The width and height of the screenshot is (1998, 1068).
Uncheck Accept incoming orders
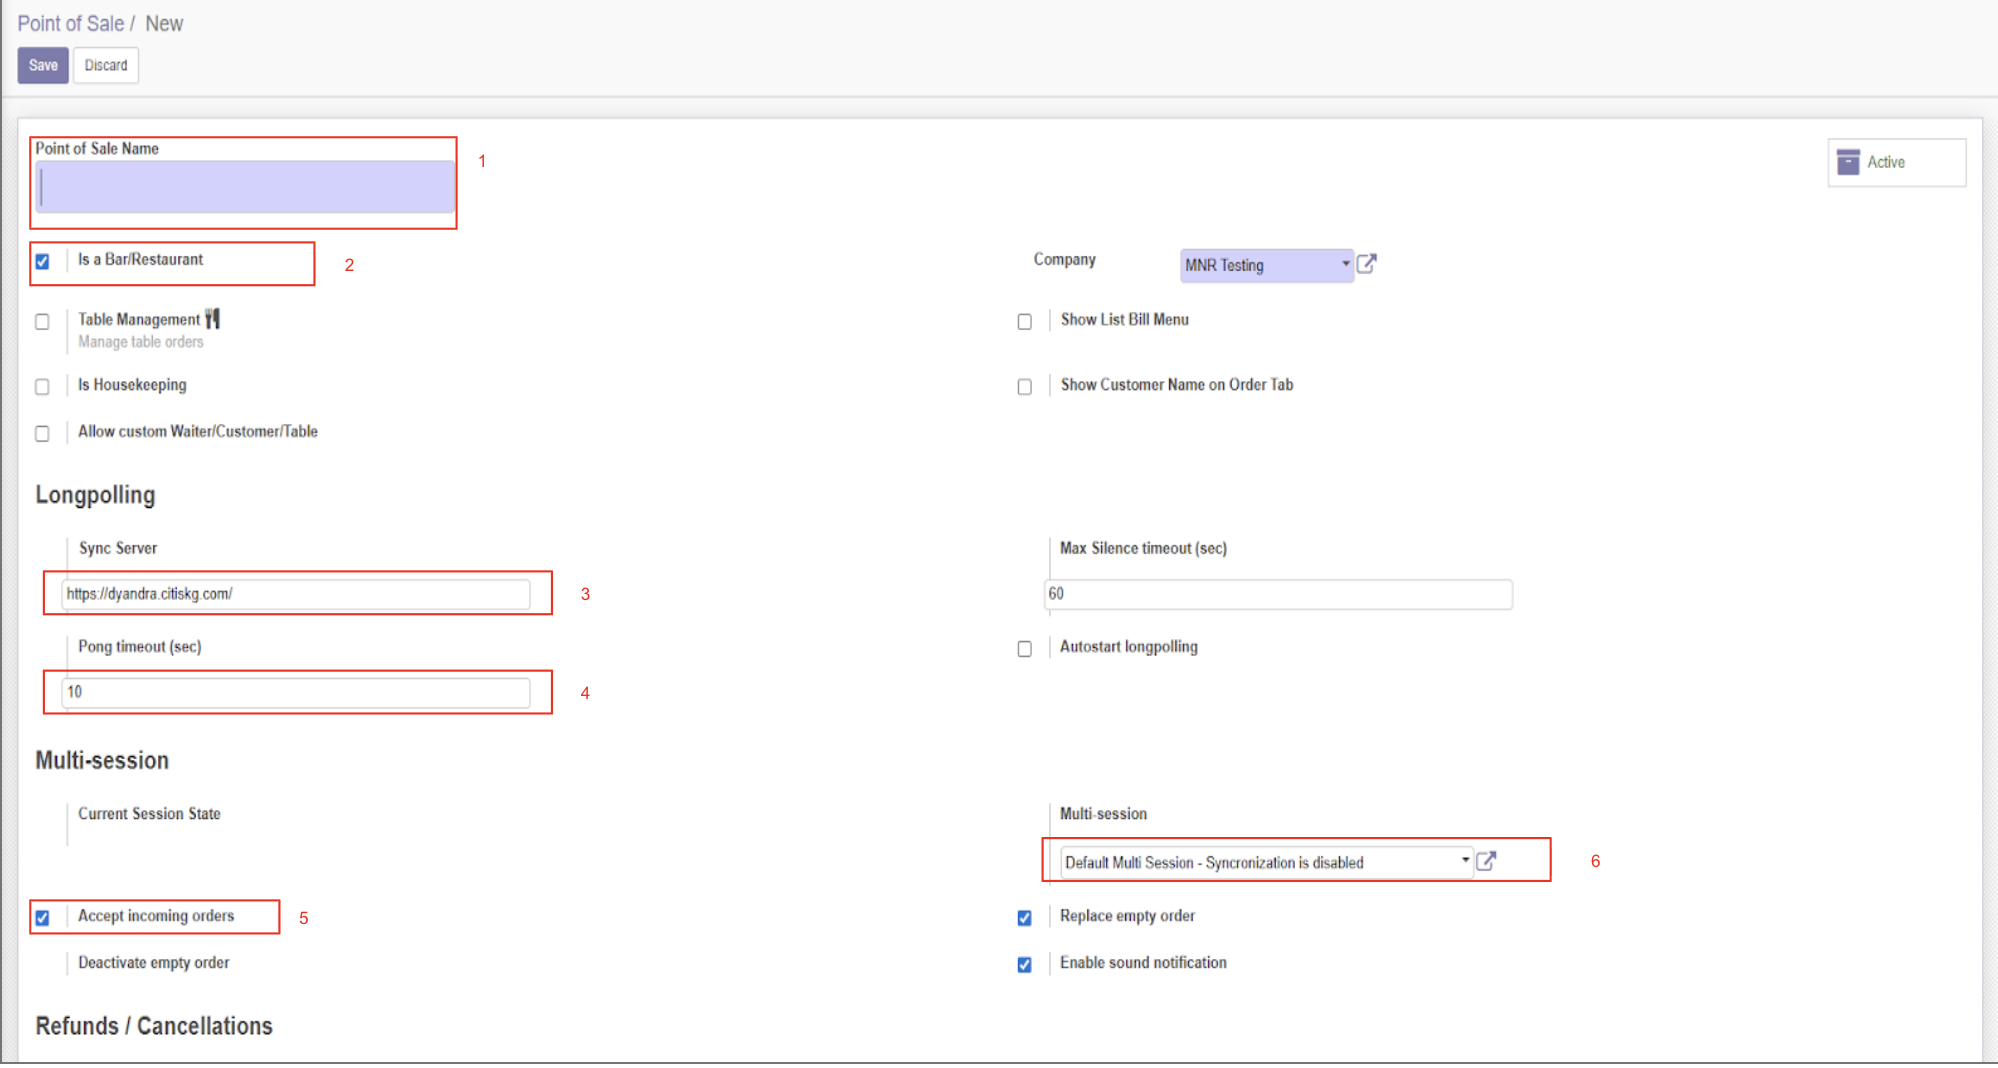coord(42,918)
